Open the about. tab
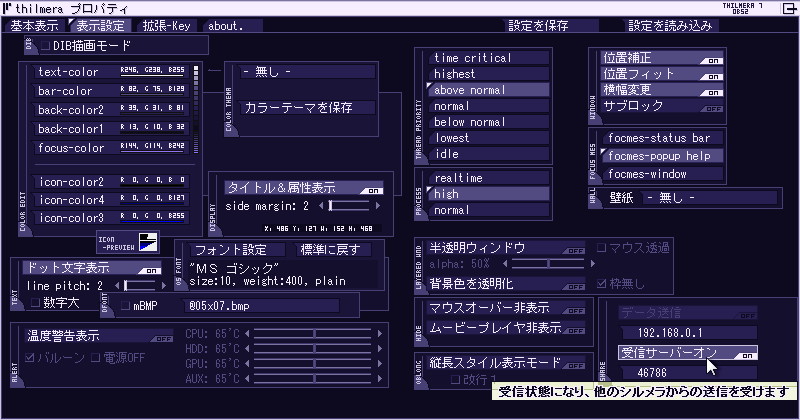800x420 pixels. [x=232, y=26]
